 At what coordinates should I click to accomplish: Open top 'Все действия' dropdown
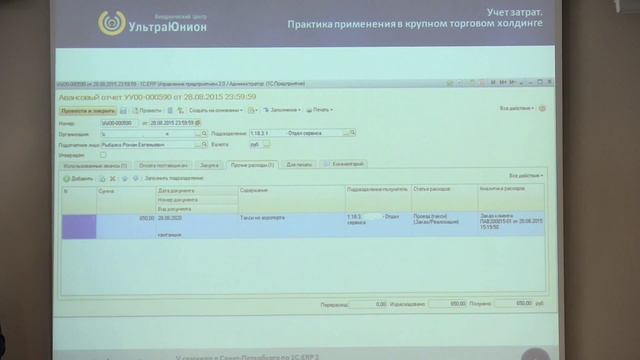[517, 109]
